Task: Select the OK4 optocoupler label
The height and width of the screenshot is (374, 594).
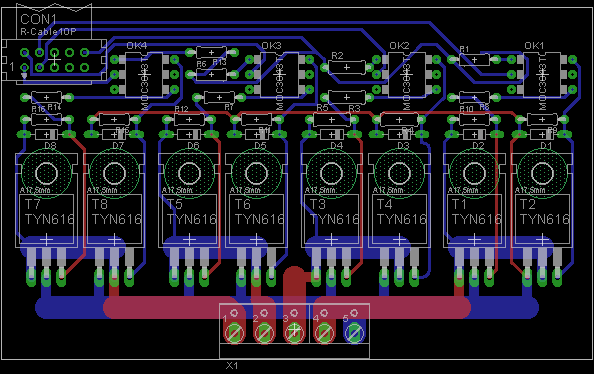Action: click(x=136, y=46)
